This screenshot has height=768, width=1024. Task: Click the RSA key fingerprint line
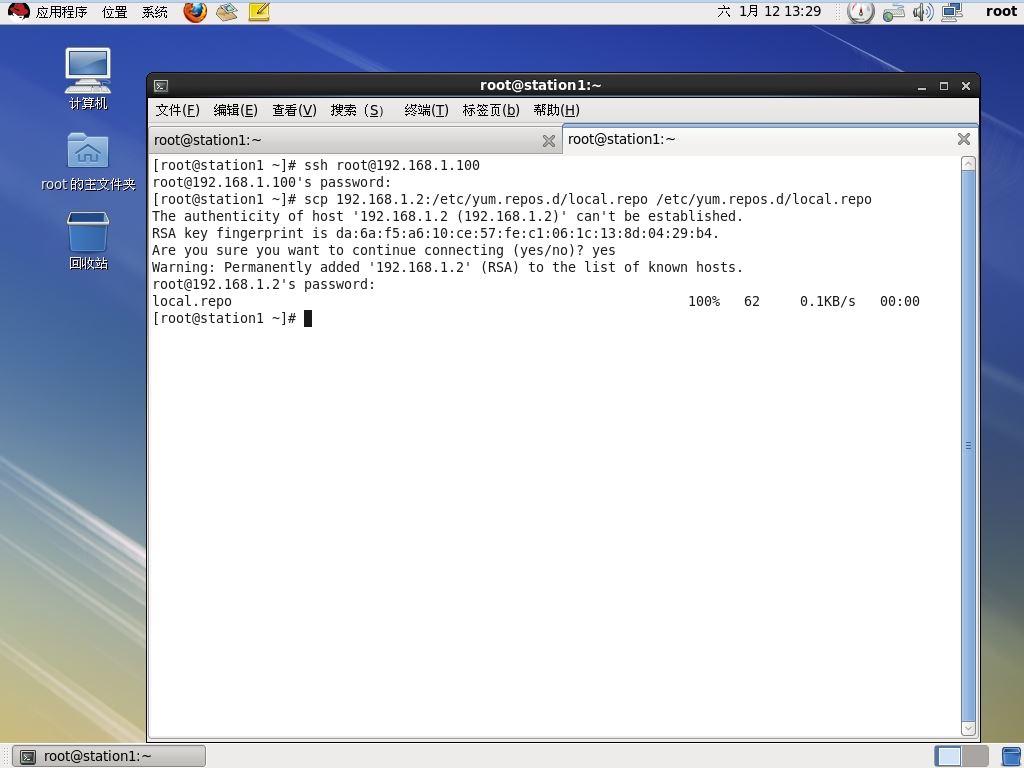[x=435, y=233]
